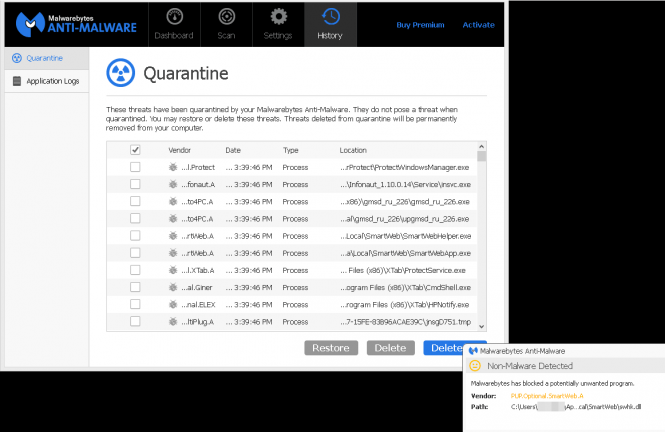Click the blue Delete All button
Screen dimensions: 665x432
[444, 348]
